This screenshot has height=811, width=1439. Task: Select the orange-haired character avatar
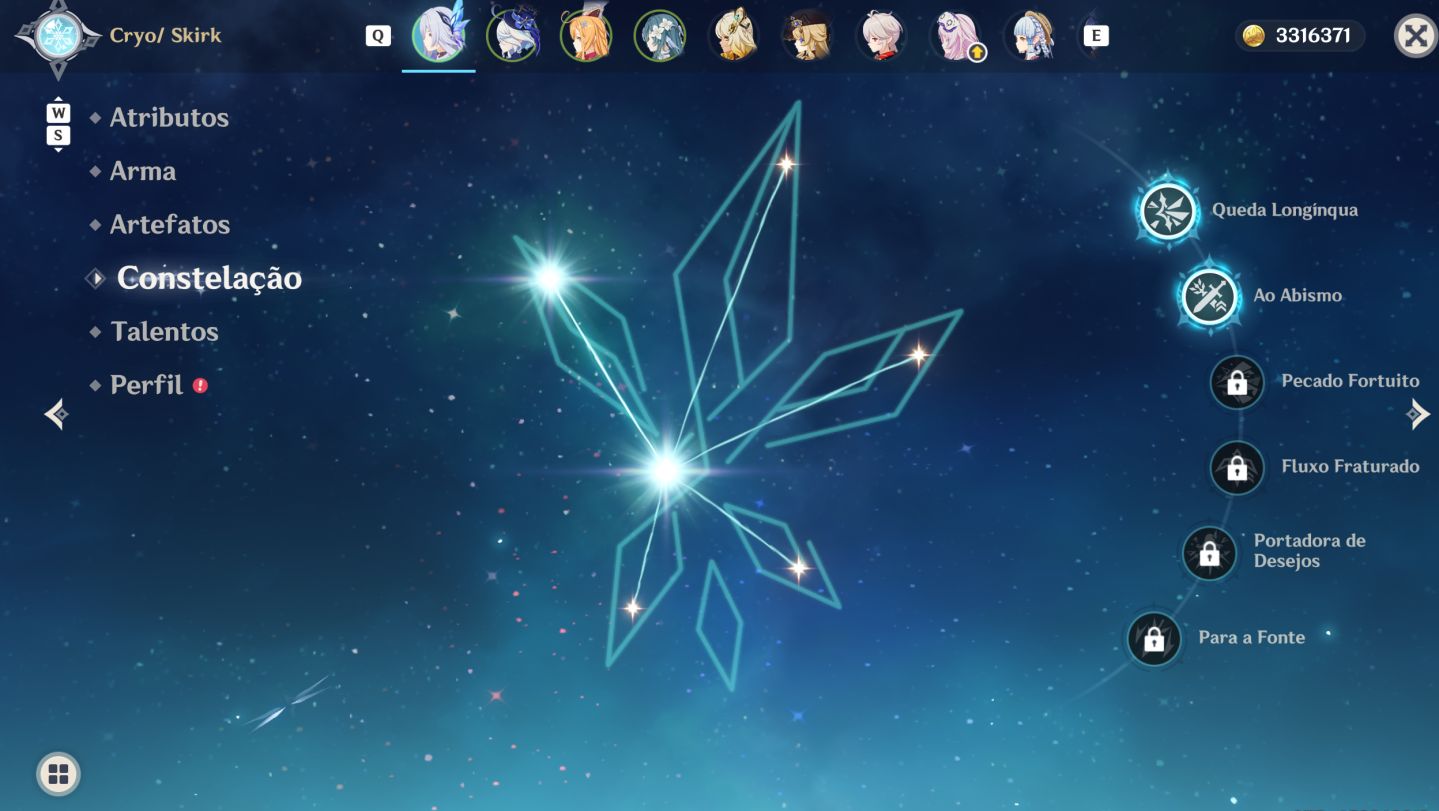click(586, 36)
